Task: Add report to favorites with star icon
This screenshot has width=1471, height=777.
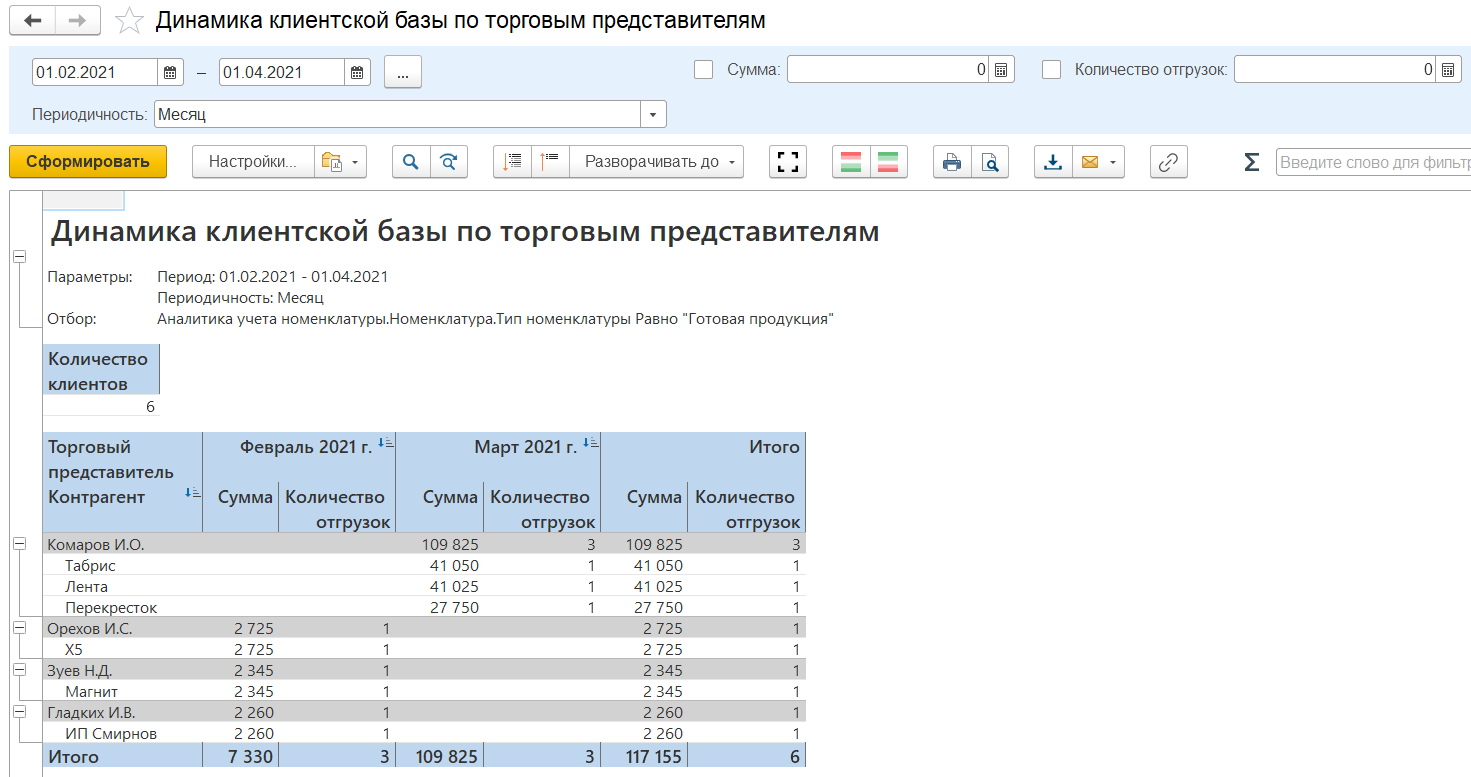Action: coord(129,21)
